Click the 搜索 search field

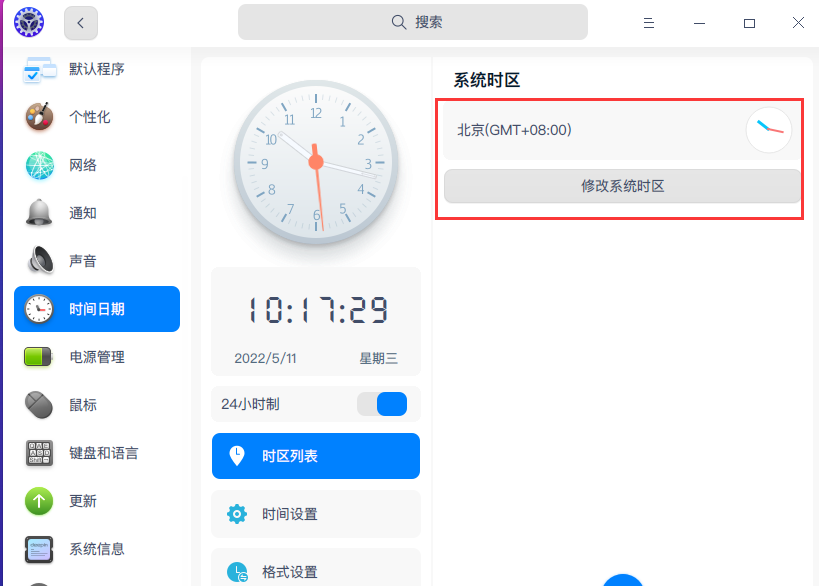pyautogui.click(x=413, y=22)
